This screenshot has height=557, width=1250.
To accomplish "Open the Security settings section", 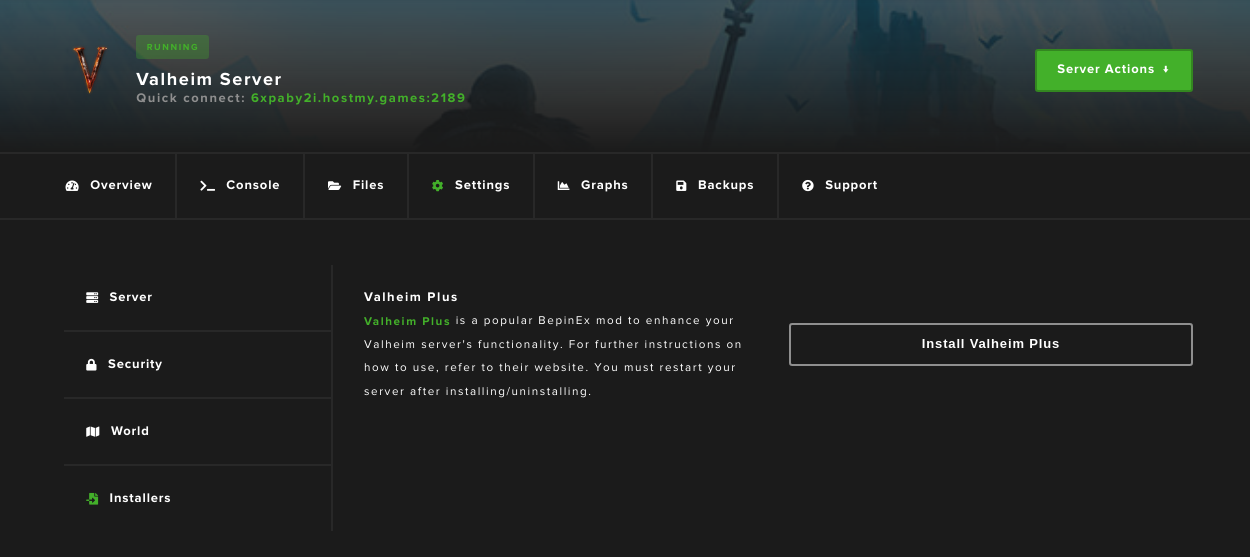I will 197,365.
